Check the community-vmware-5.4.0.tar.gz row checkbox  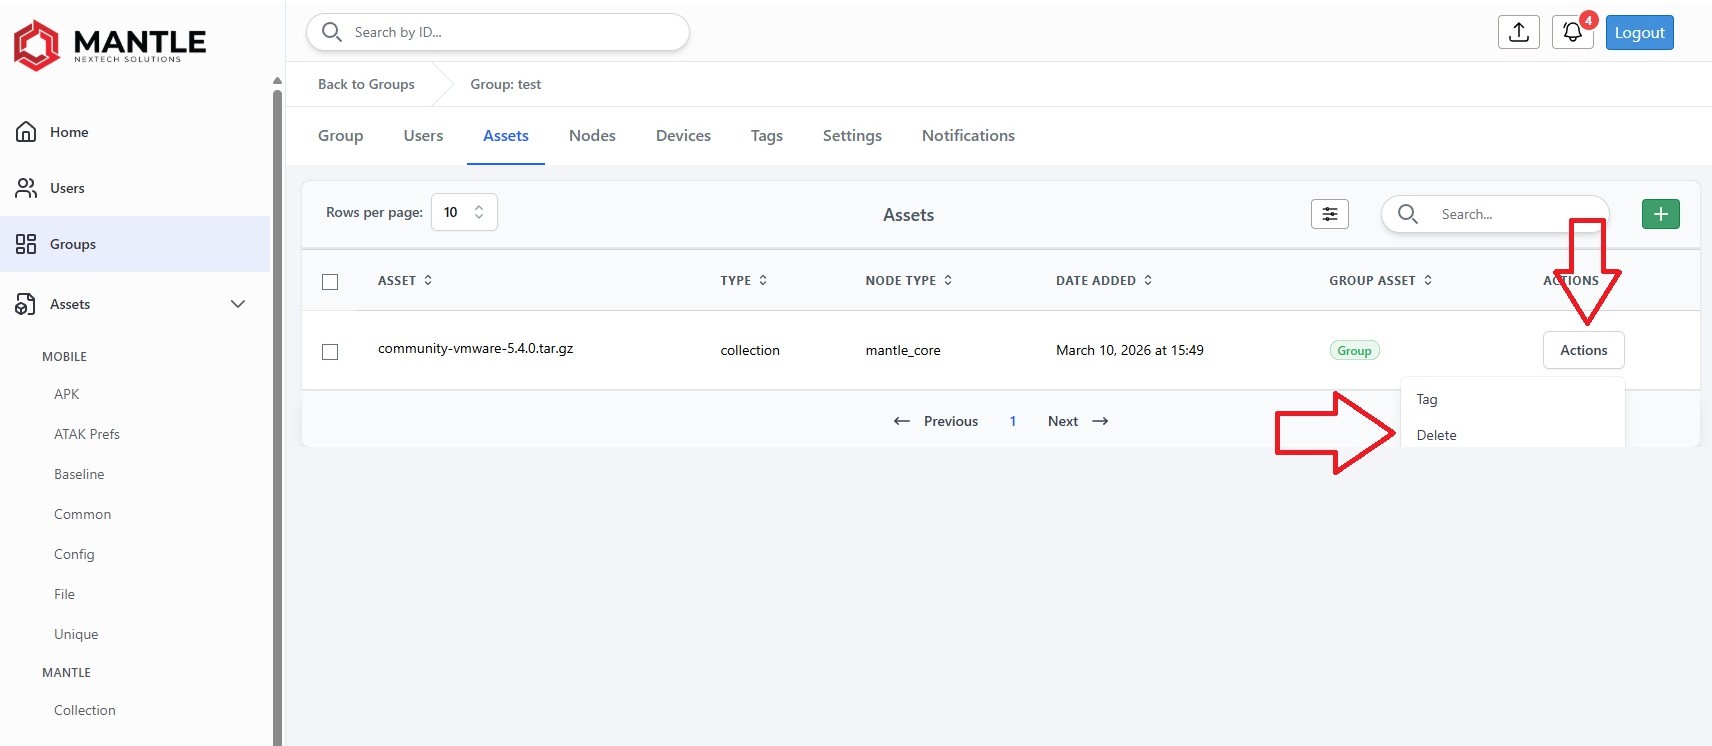point(330,352)
